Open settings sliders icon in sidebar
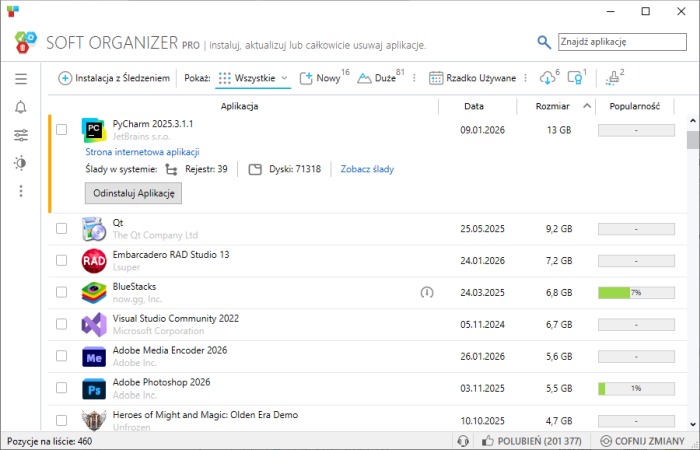700x450 pixels. click(x=21, y=135)
